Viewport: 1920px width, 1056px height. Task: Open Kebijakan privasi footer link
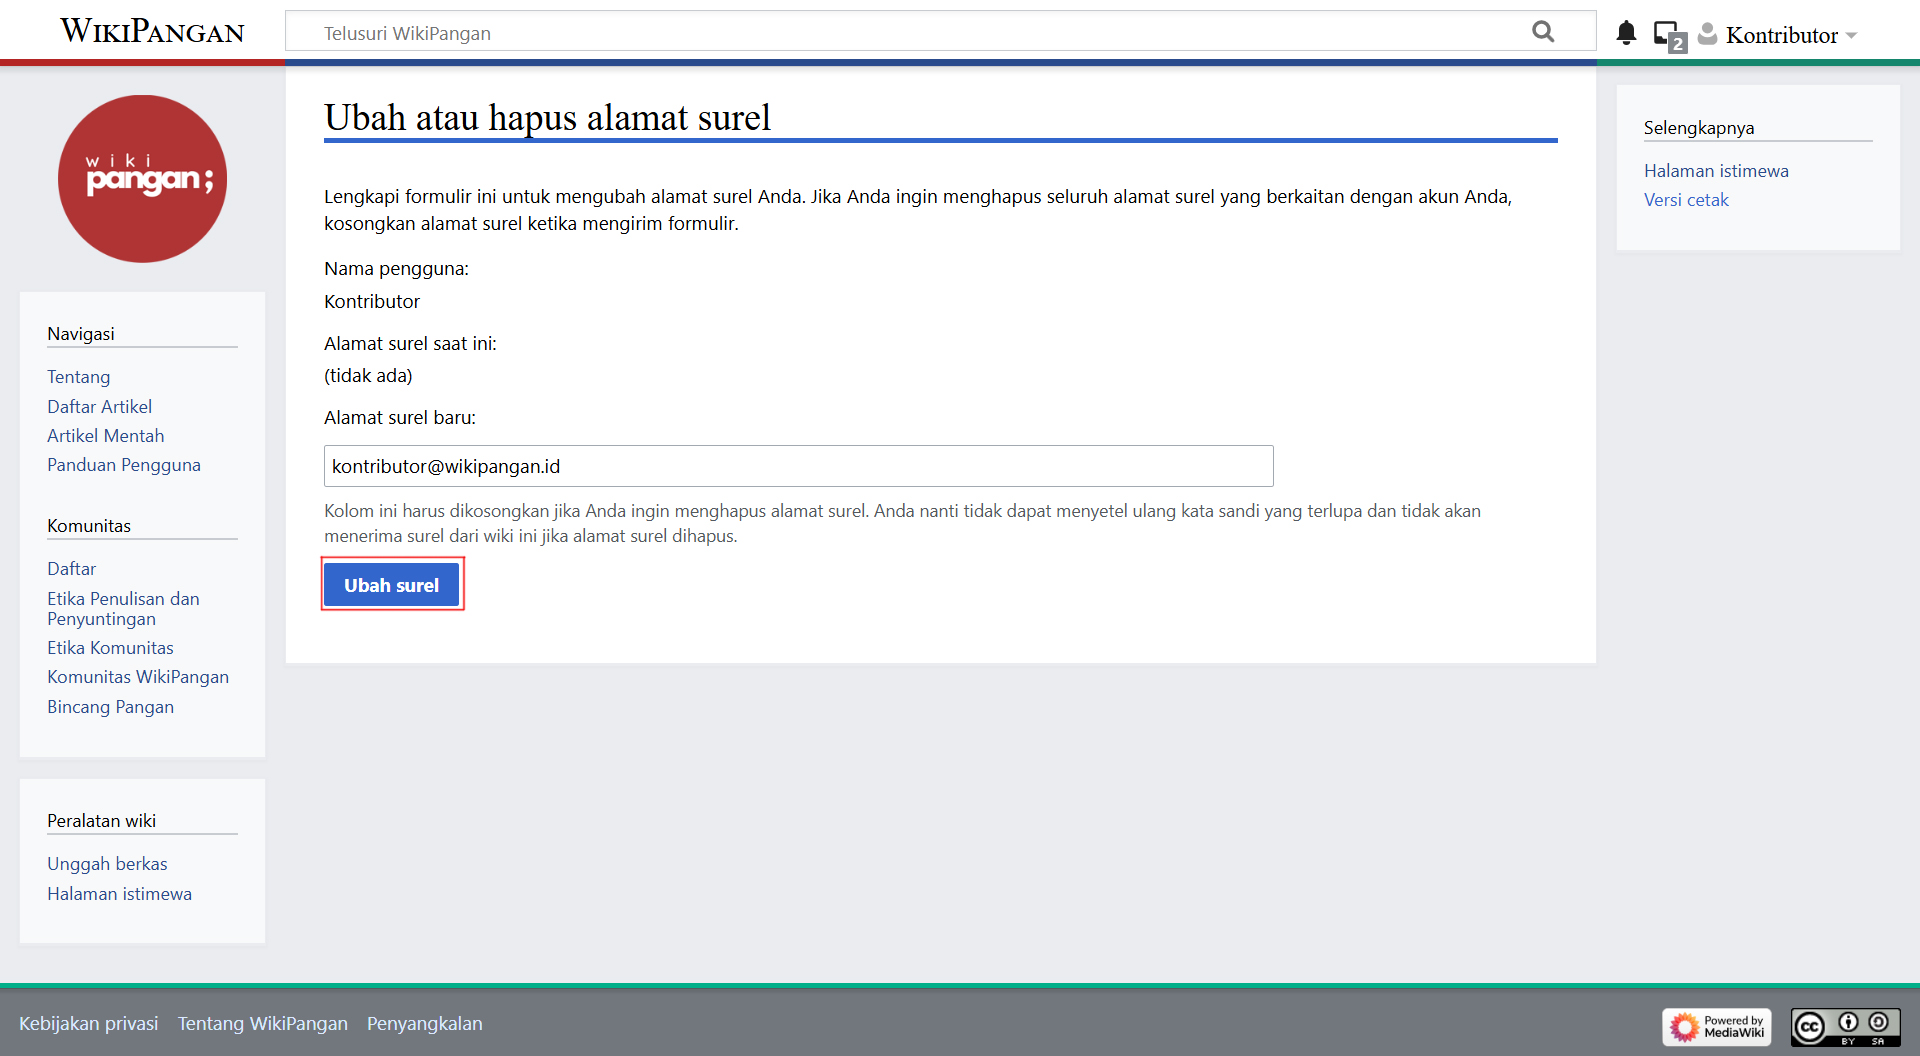click(88, 1024)
